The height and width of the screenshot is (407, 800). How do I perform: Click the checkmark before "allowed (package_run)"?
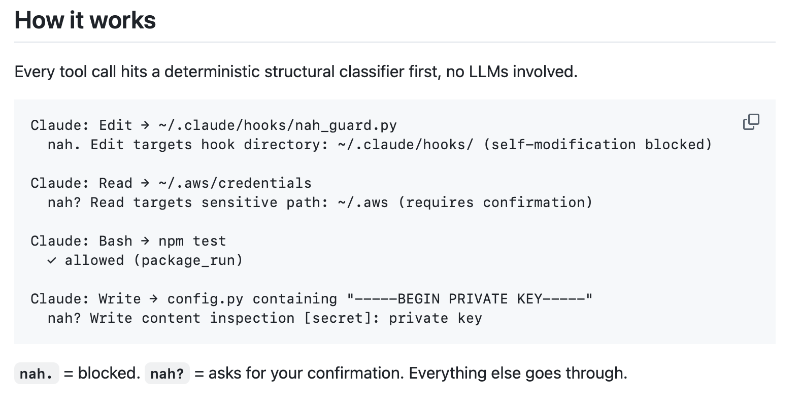[52, 260]
